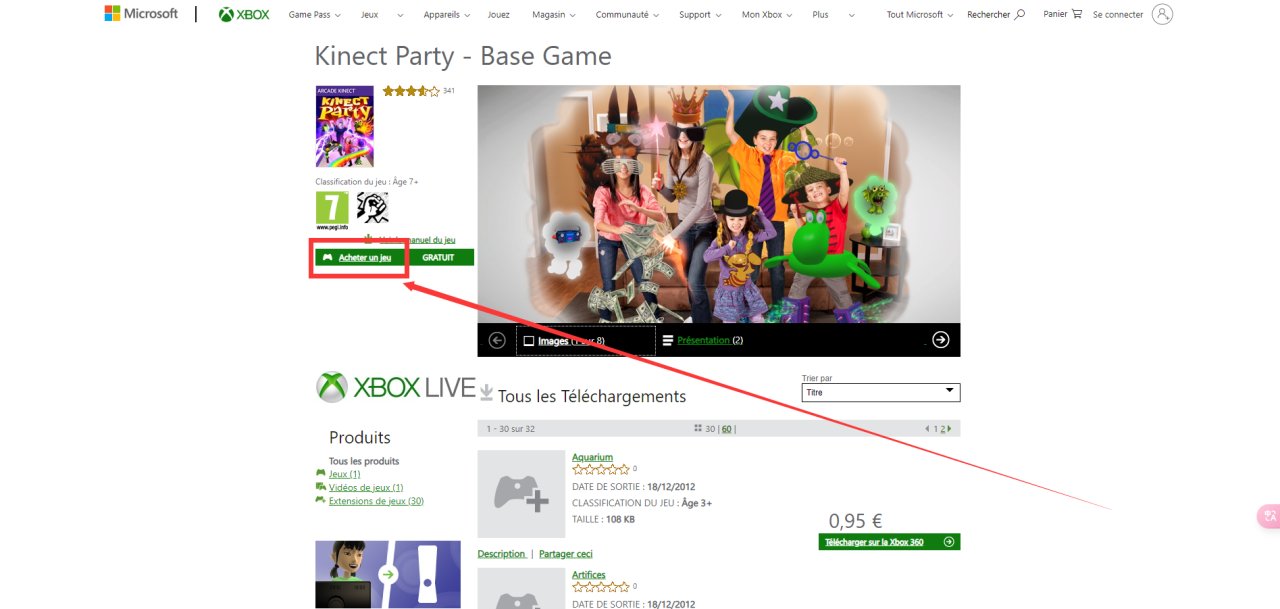The image size is (1280, 609).
Task: Click the Microsoft logo in header
Action: [141, 14]
